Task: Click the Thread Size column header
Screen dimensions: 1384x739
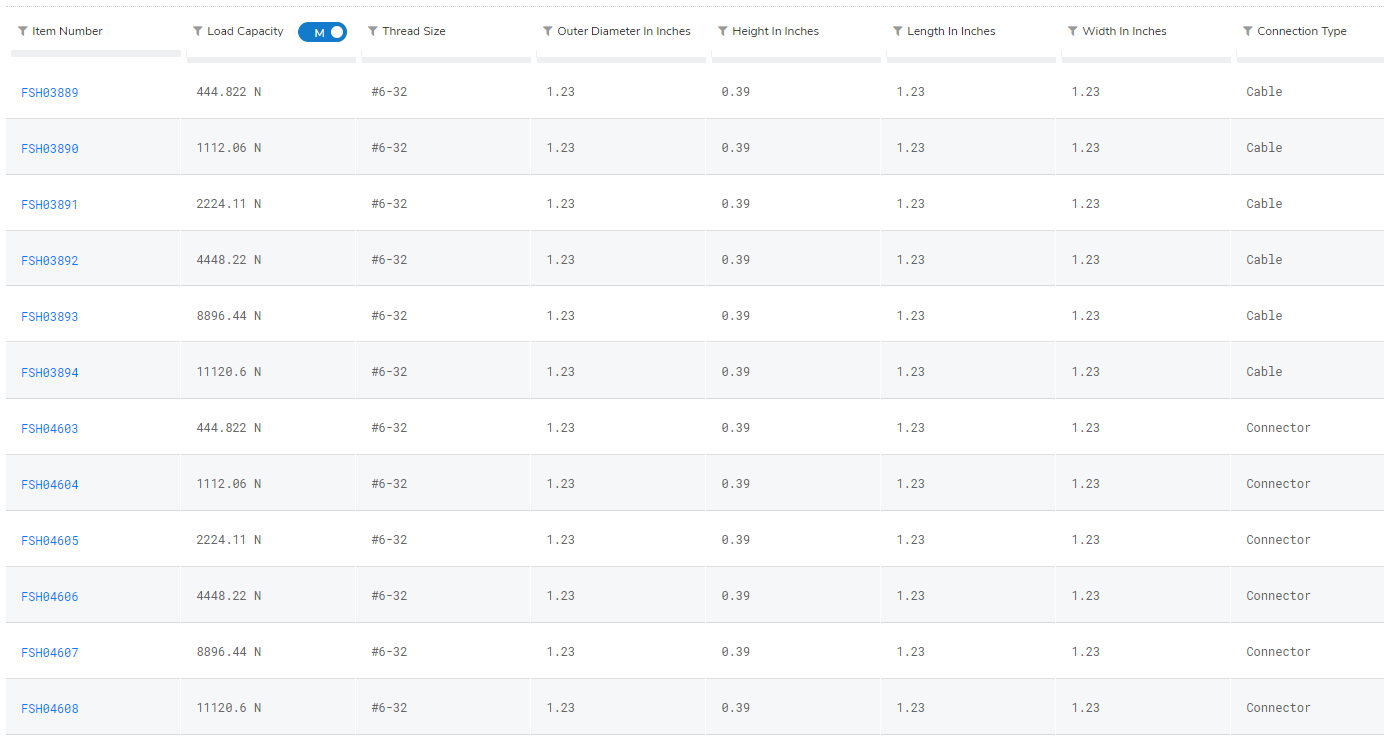Action: click(x=414, y=31)
